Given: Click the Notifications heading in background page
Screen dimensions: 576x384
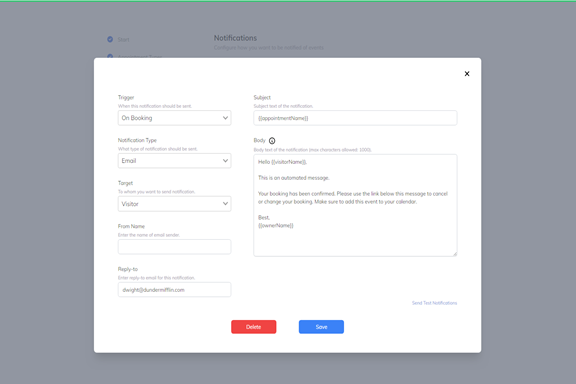Looking at the screenshot, I should (235, 38).
